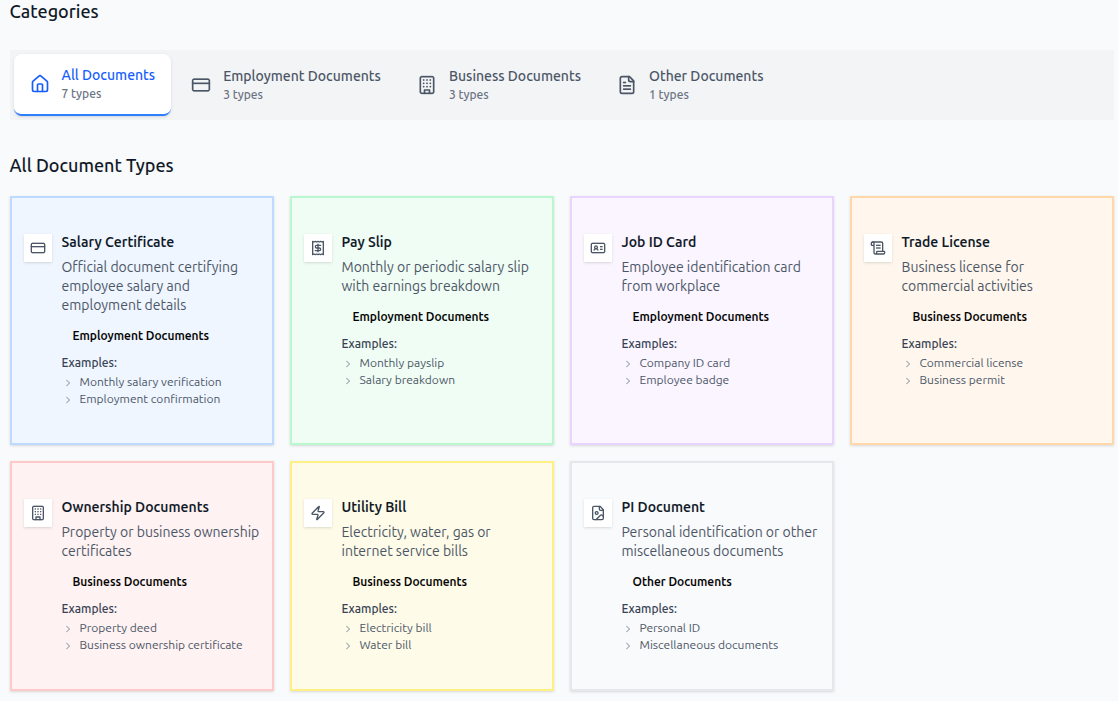Click the Utility Bill lightning icon
The width and height of the screenshot is (1118, 701).
318,513
